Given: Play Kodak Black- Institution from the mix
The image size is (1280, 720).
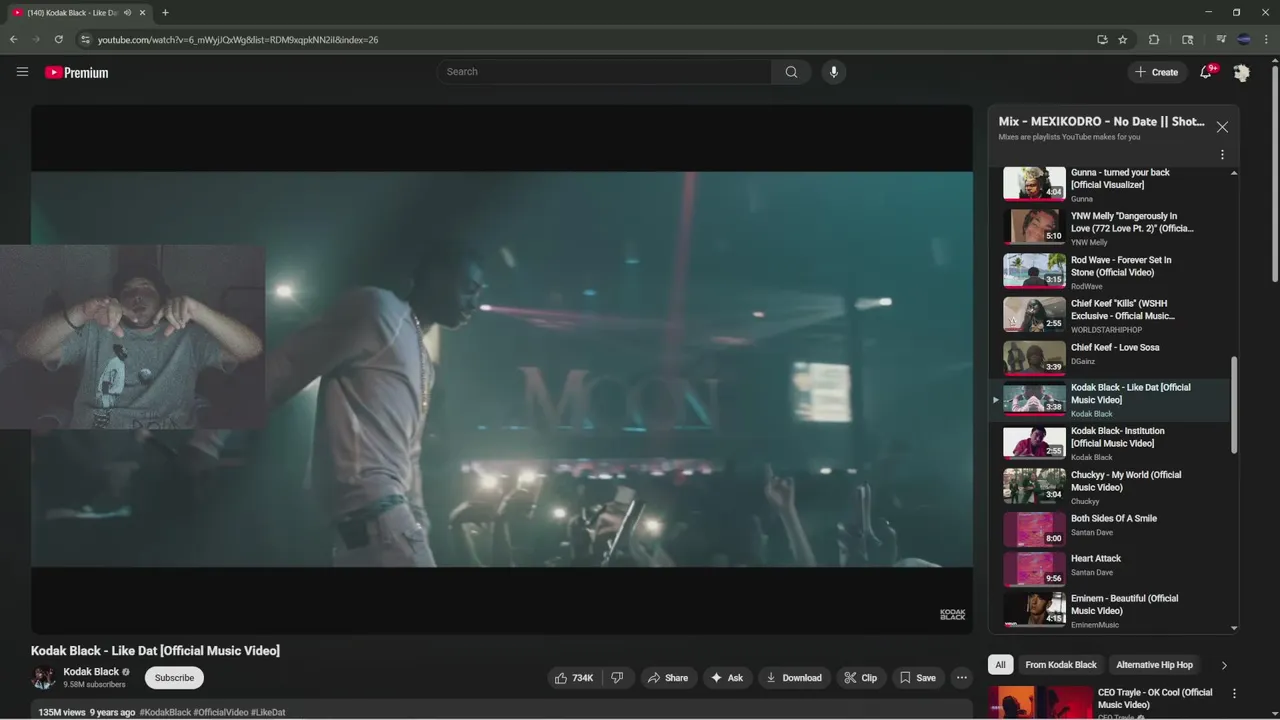Looking at the screenshot, I should [1109, 443].
